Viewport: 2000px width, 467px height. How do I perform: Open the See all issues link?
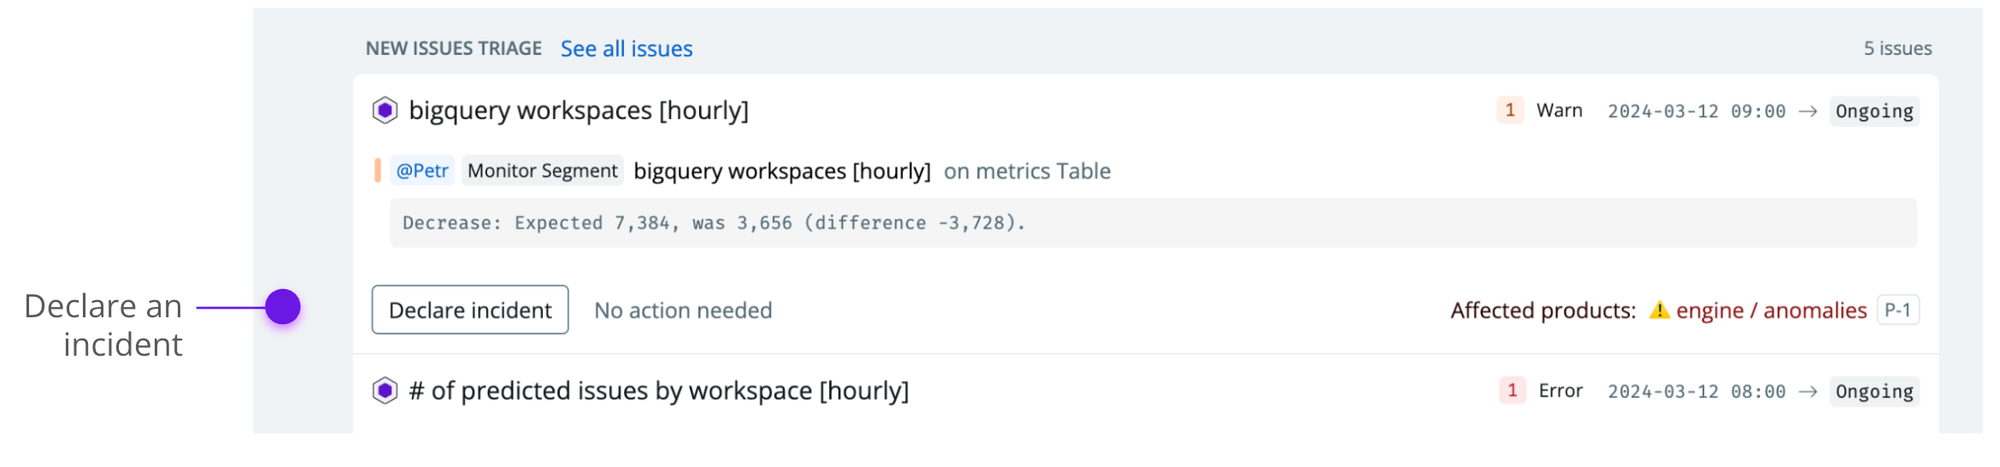click(x=626, y=48)
